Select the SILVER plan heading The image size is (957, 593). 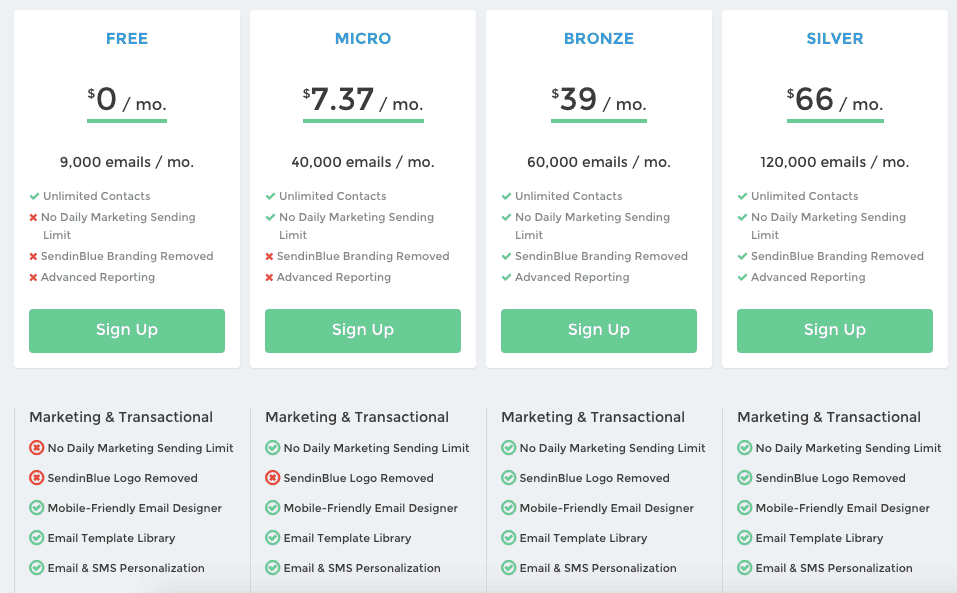(x=835, y=38)
